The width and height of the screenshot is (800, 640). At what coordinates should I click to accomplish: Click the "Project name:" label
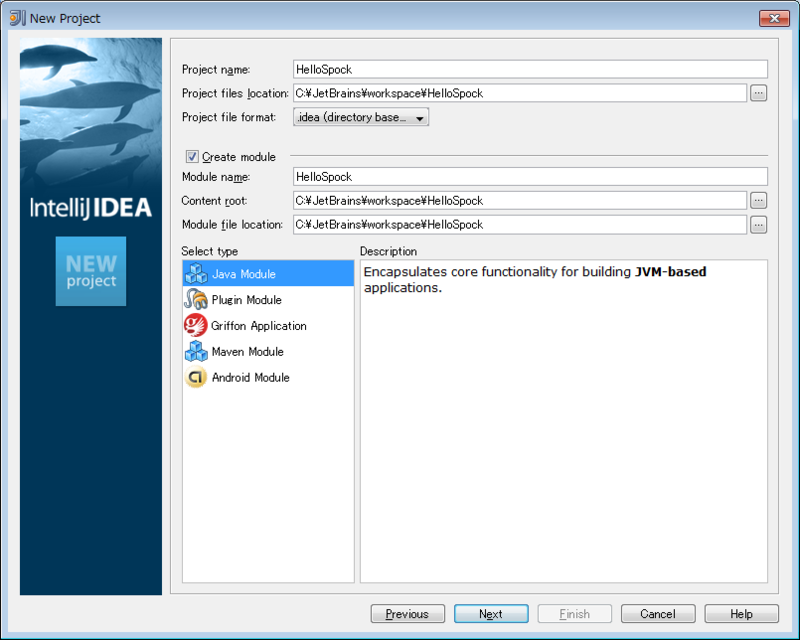tap(216, 69)
